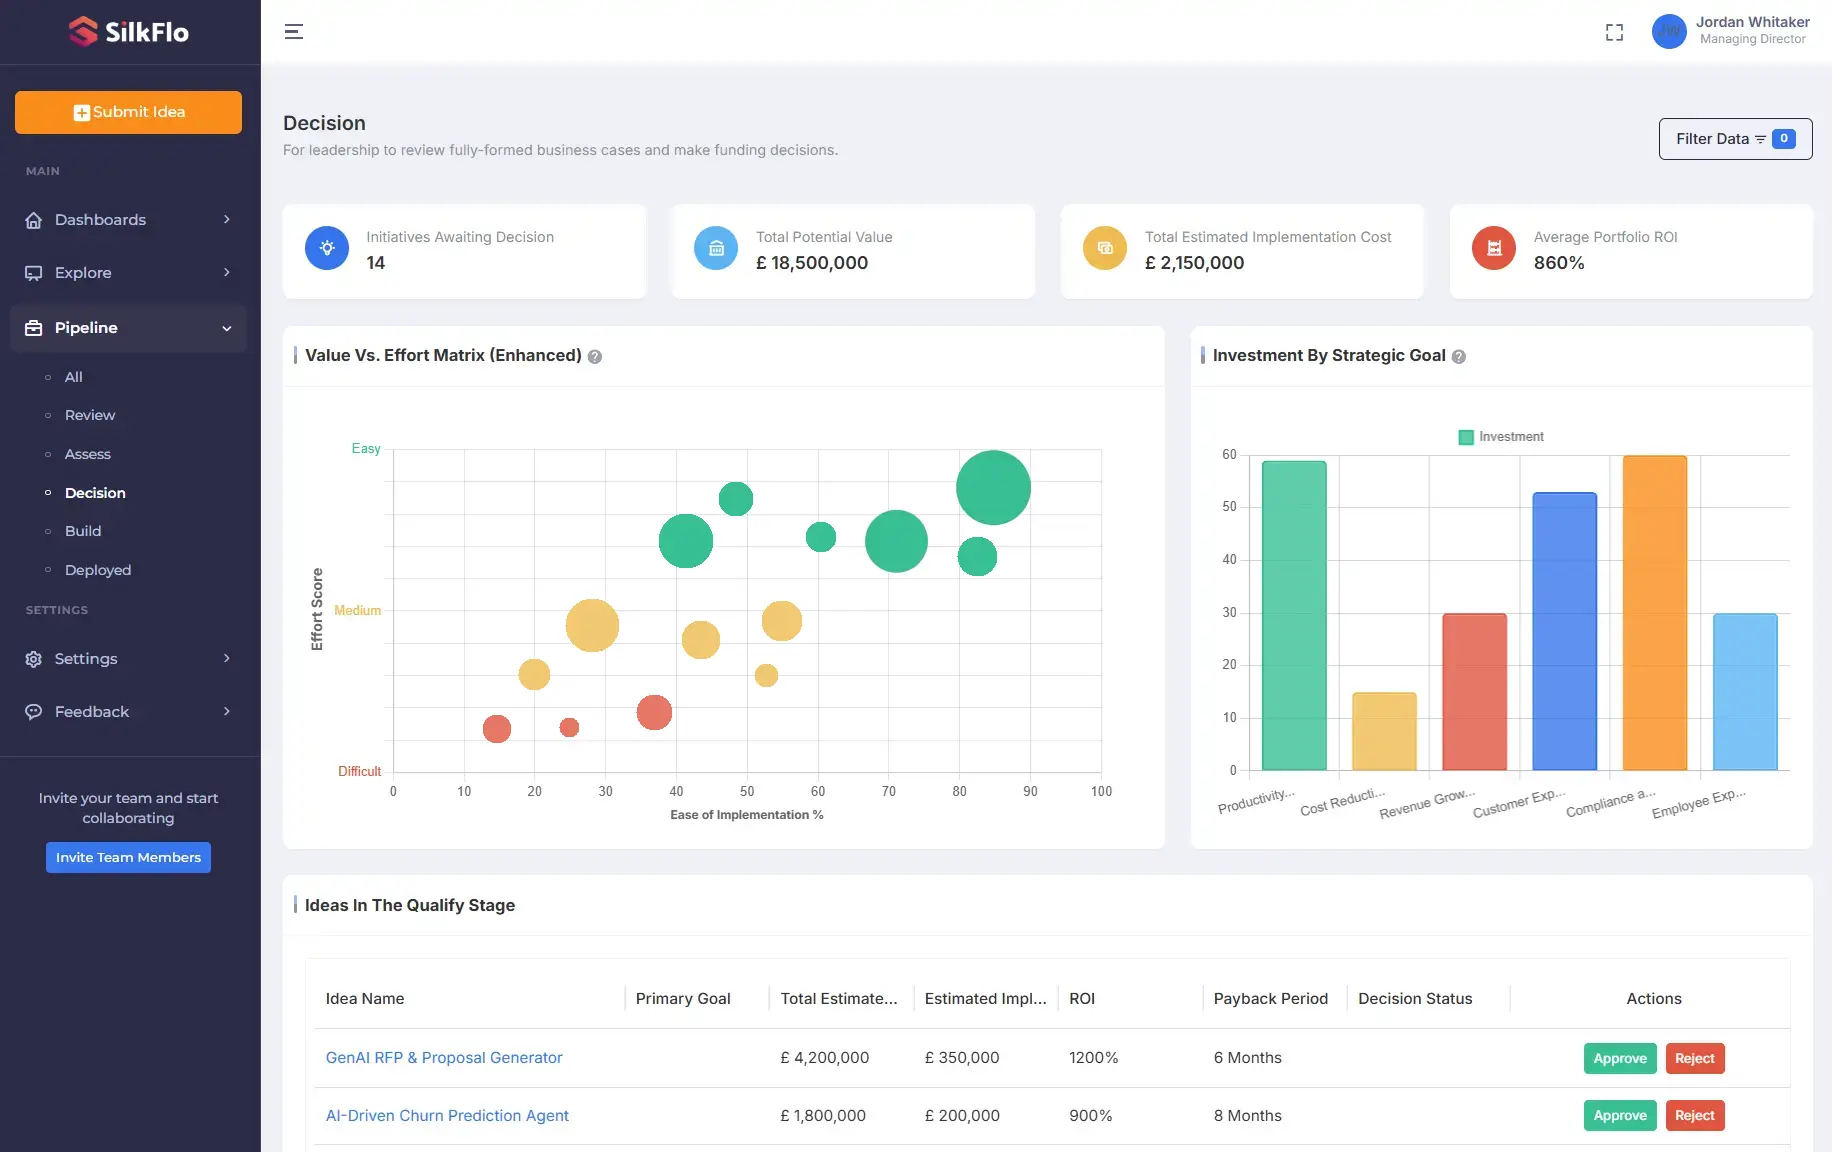Click the green Productivity bar

1294,615
